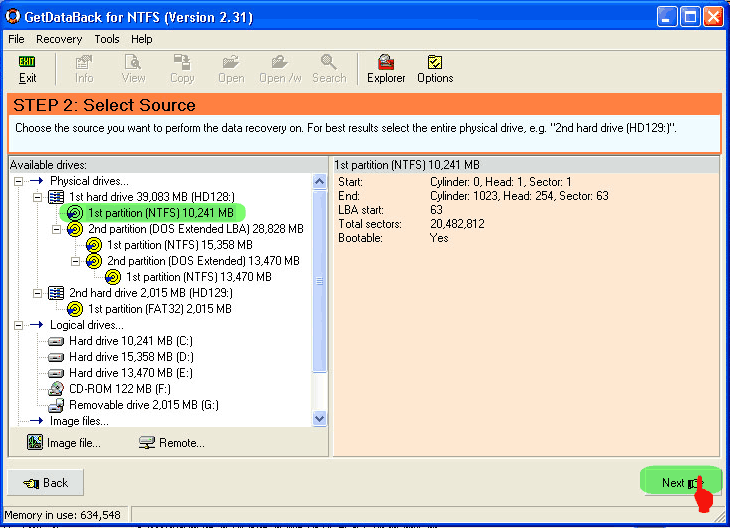Click the icon of the DOS Extended 13,470 MB partition
This screenshot has width=730, height=528.
point(94,261)
